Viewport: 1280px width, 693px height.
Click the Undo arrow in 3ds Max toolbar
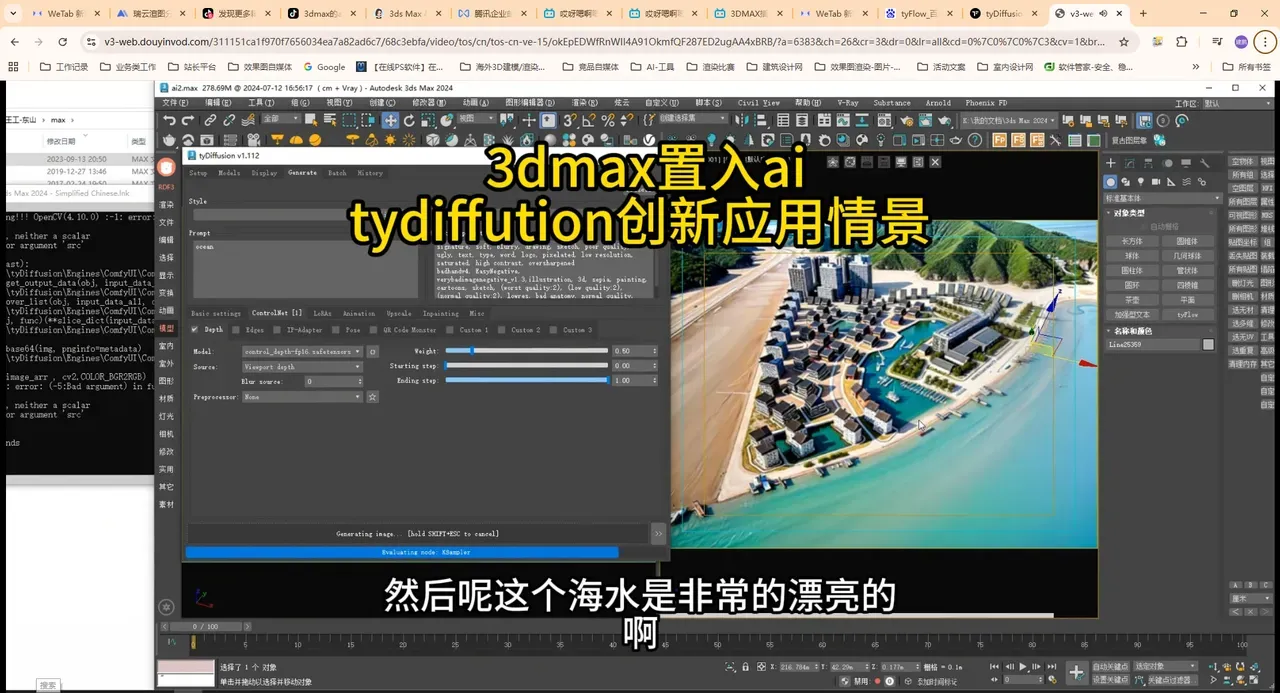170,121
